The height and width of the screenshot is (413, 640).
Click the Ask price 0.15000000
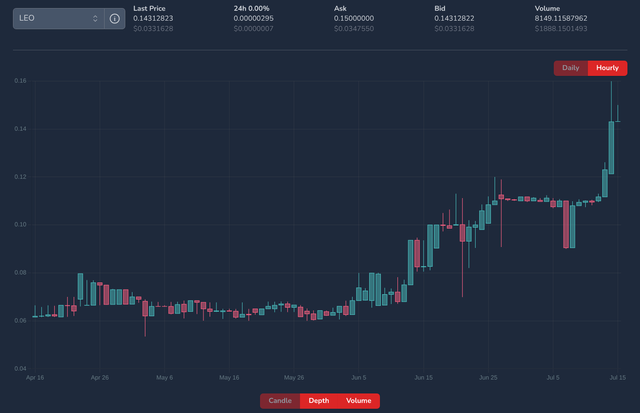tap(354, 18)
